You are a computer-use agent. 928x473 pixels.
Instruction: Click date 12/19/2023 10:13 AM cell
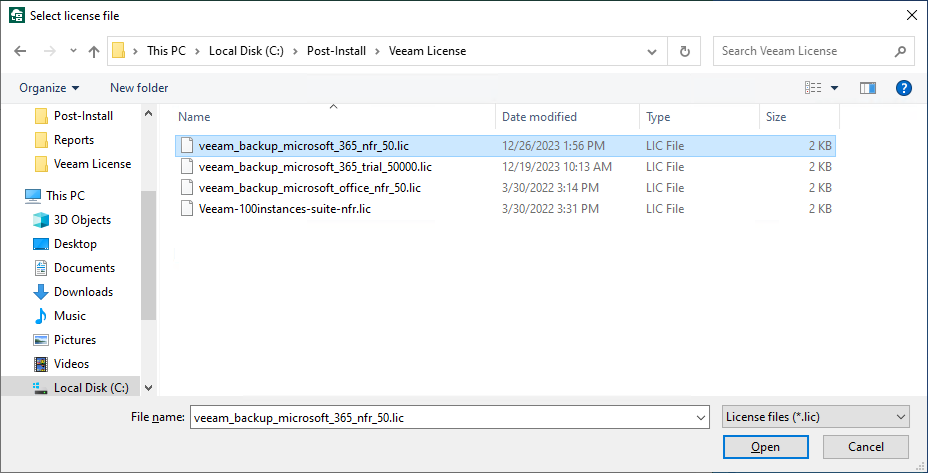pos(556,167)
